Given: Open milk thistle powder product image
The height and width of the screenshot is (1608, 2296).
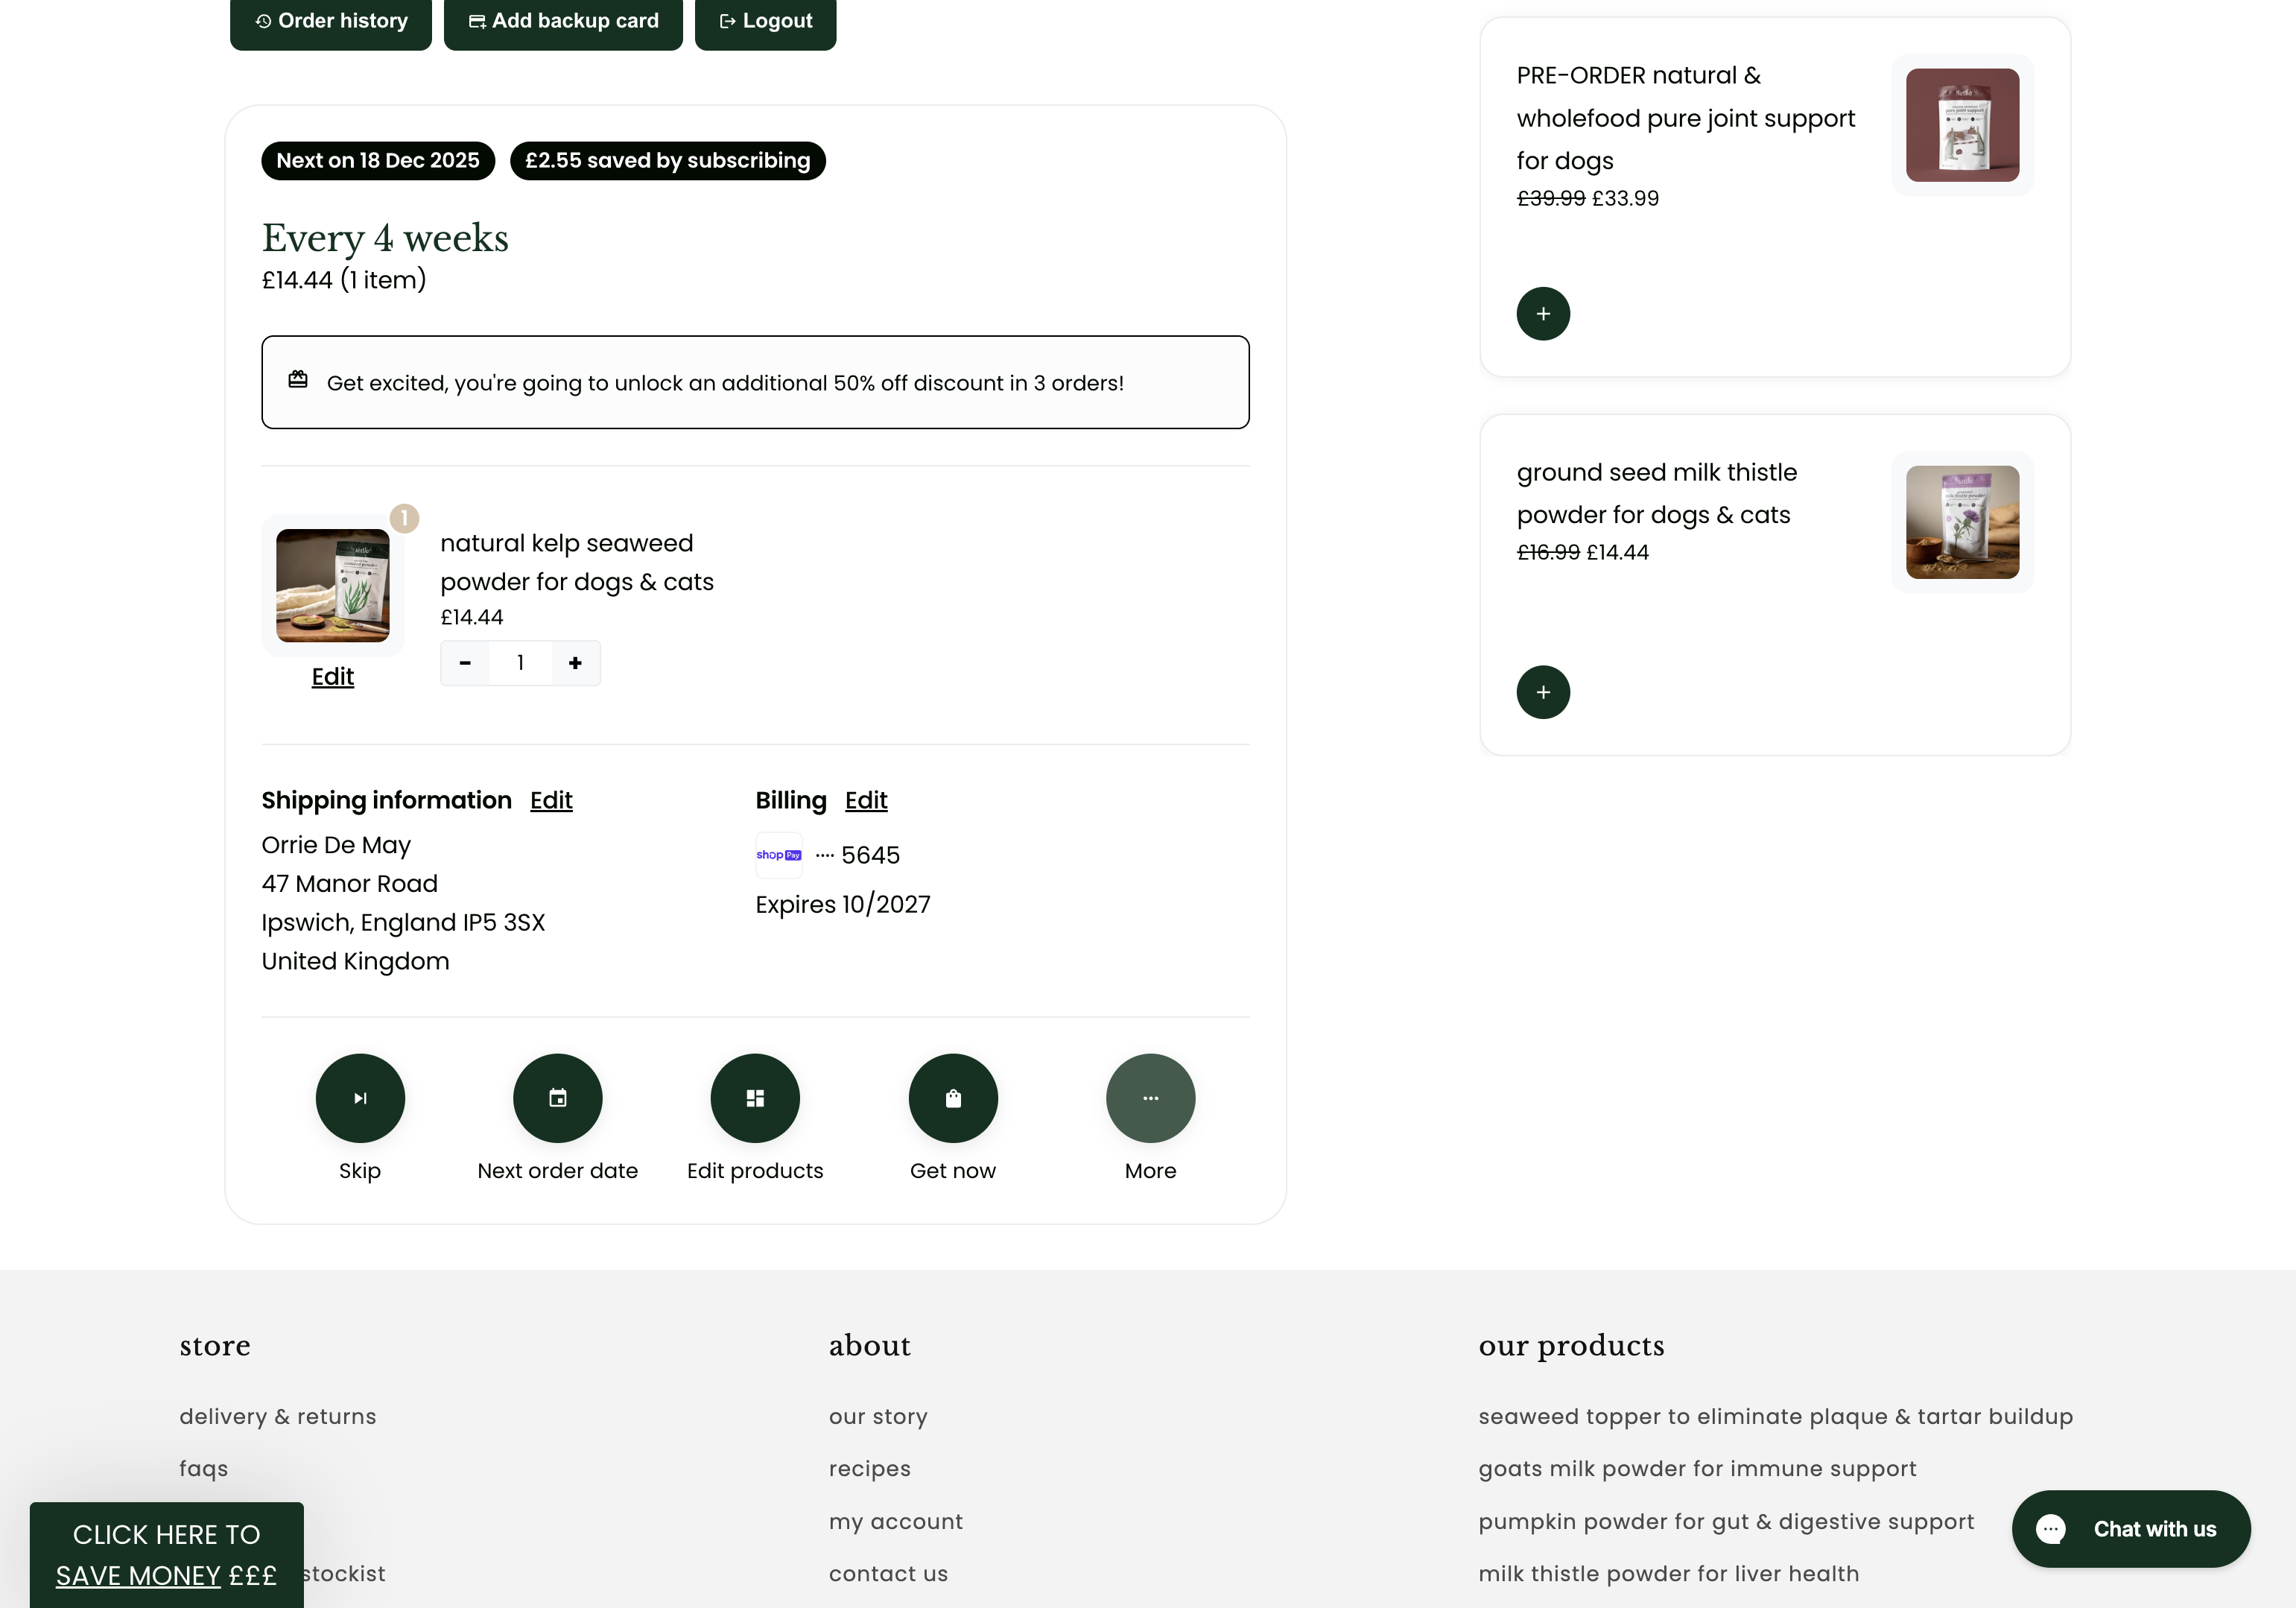Looking at the screenshot, I should coord(1962,522).
